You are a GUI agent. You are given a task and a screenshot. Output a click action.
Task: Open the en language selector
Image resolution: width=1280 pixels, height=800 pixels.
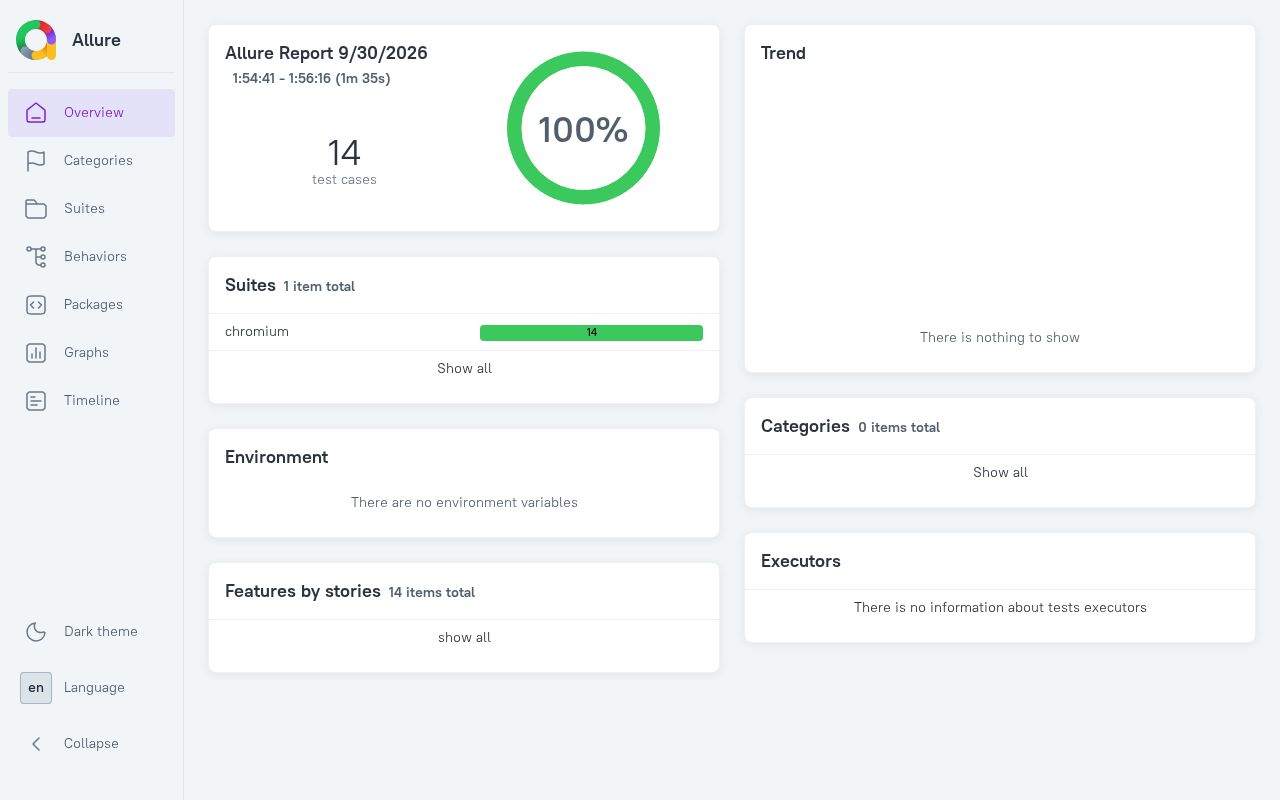(x=36, y=688)
